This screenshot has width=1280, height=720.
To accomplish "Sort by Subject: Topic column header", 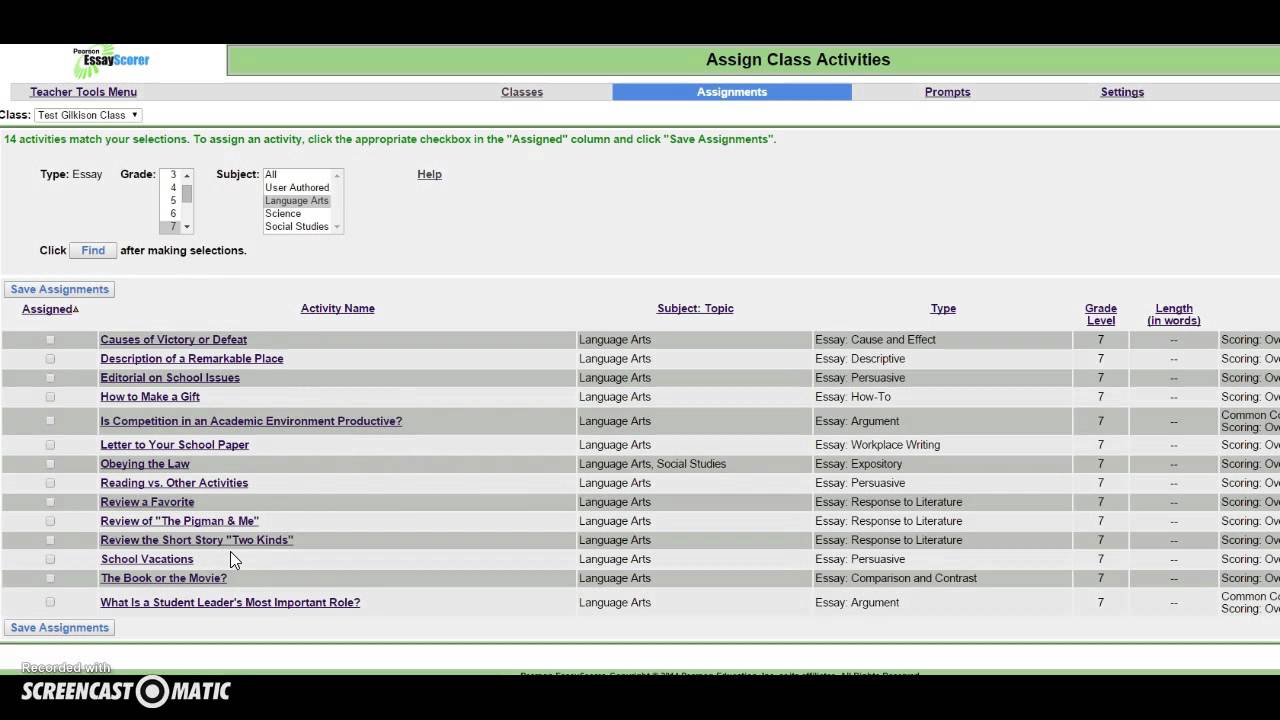I will [695, 308].
